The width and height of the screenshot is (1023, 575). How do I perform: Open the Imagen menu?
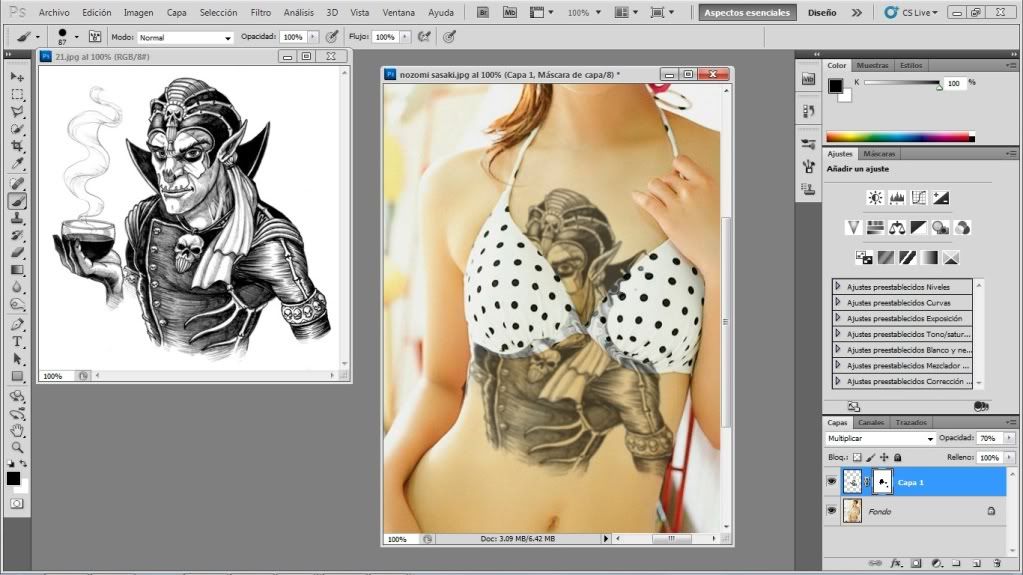(138, 12)
